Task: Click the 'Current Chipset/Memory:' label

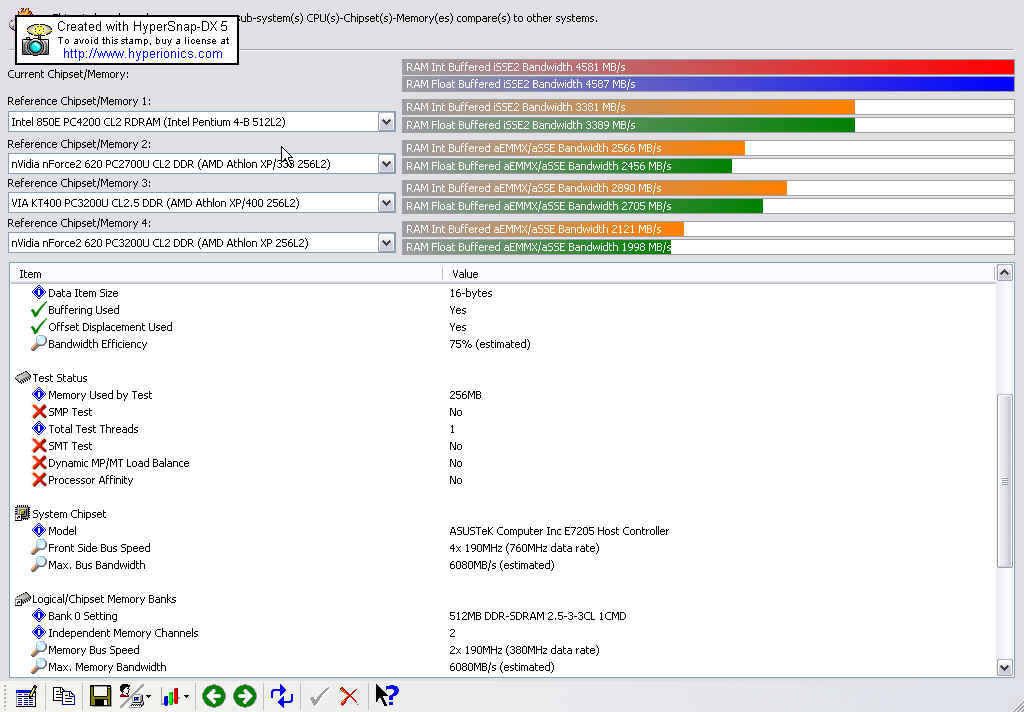Action: click(x=68, y=74)
